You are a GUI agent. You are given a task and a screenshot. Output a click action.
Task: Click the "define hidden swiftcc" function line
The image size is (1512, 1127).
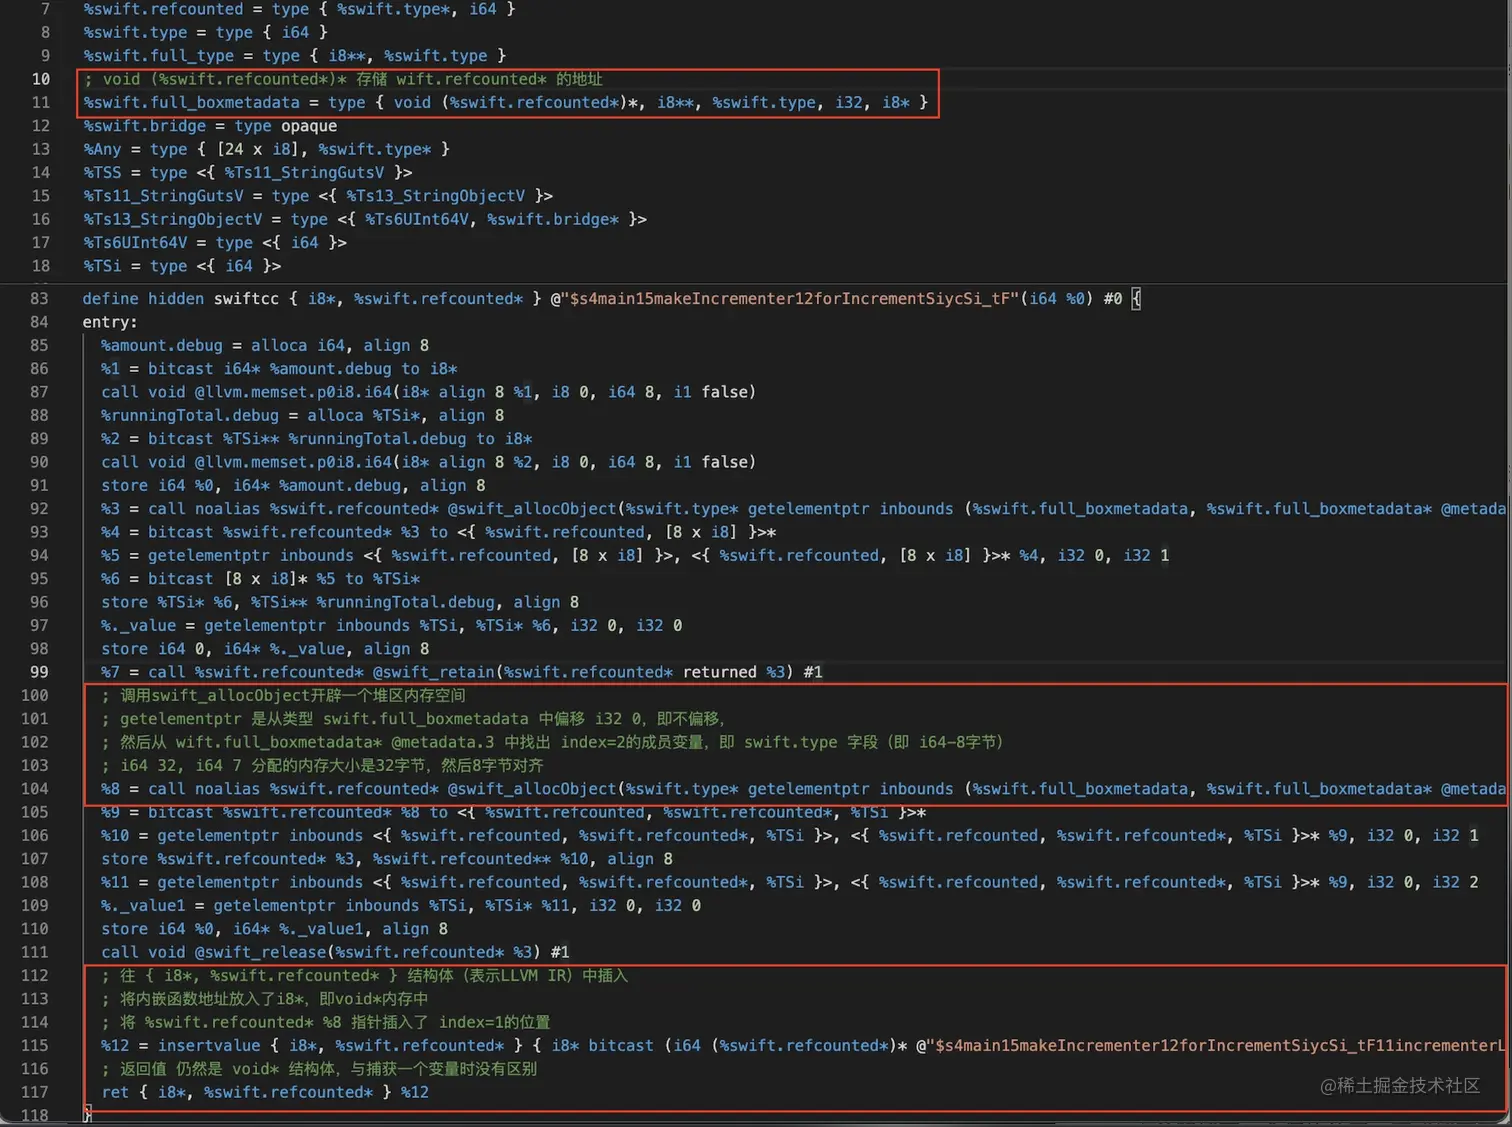[x=611, y=298]
